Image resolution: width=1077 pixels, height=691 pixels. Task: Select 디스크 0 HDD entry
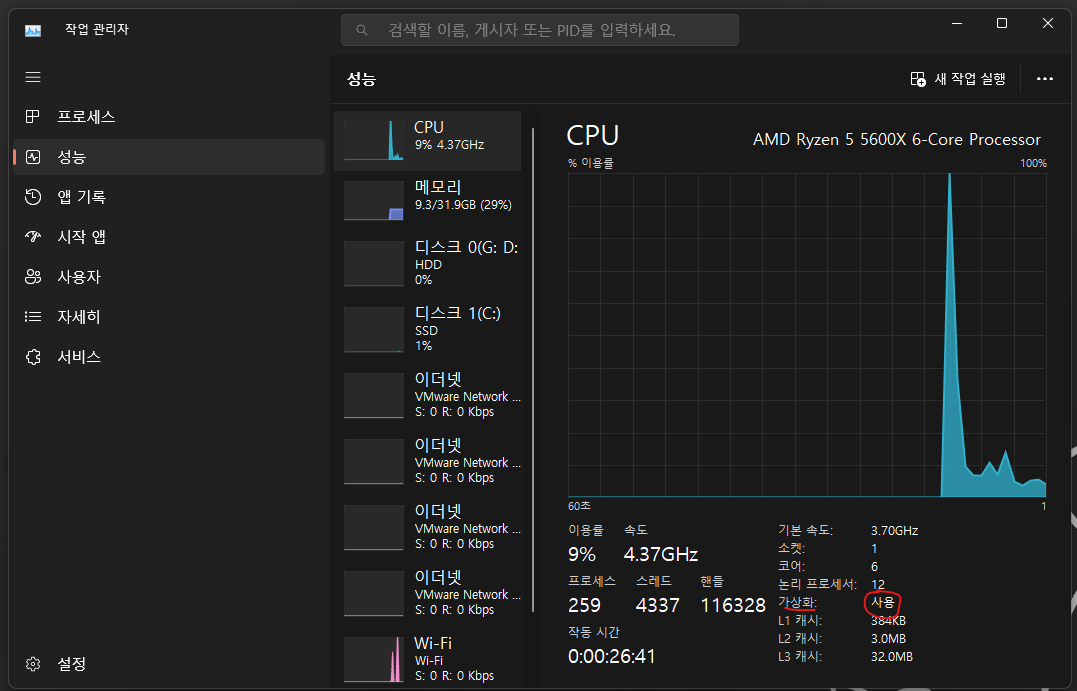[427, 263]
